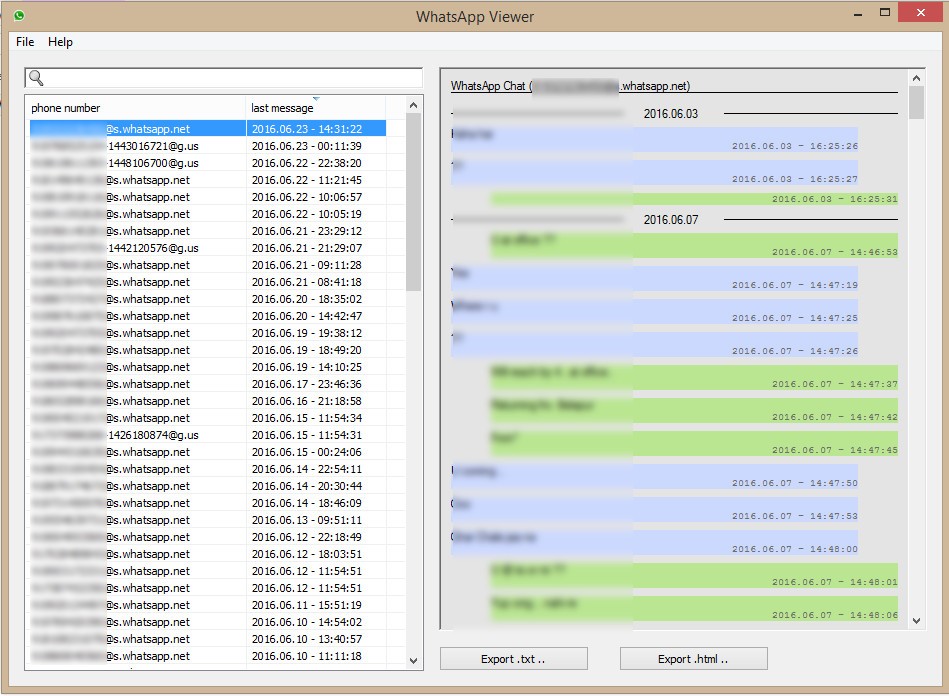Select chat dated 2016.06.19 - 19:38:12
Image resolution: width=949 pixels, height=696 pixels.
tap(208, 332)
